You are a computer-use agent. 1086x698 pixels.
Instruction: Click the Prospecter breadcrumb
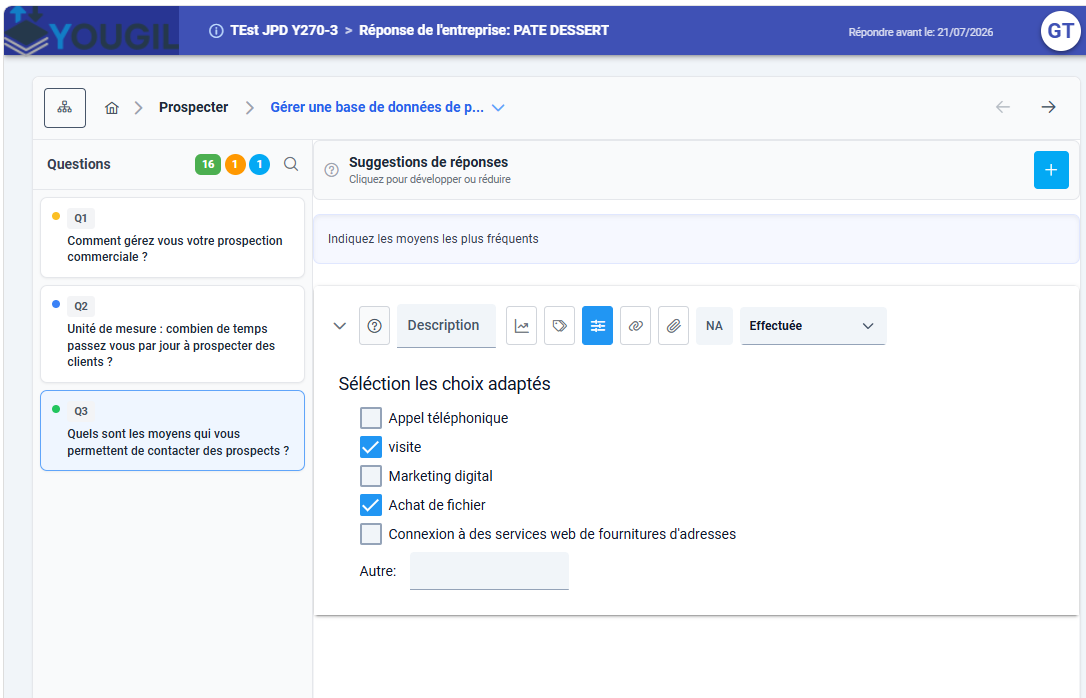(193, 107)
